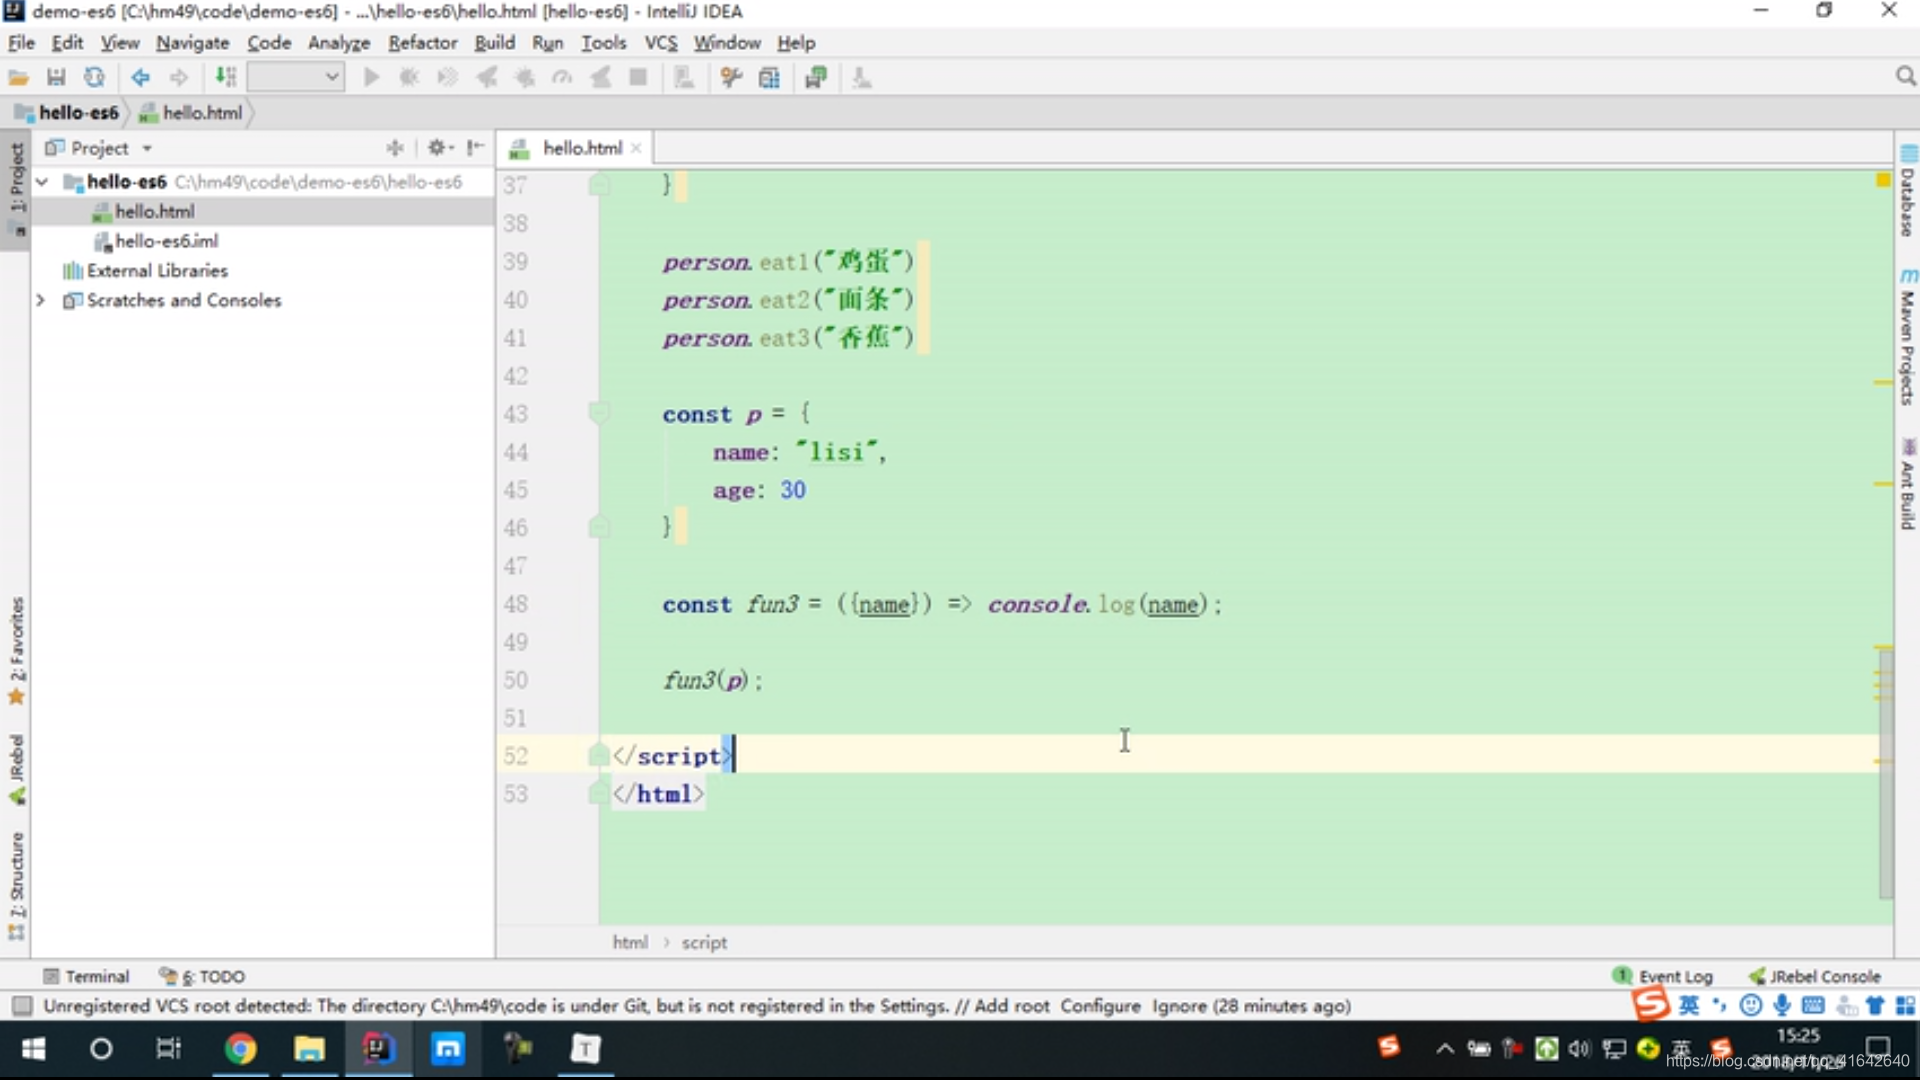The image size is (1920, 1080).
Task: Open the Navigate menu
Action: pos(192,43)
